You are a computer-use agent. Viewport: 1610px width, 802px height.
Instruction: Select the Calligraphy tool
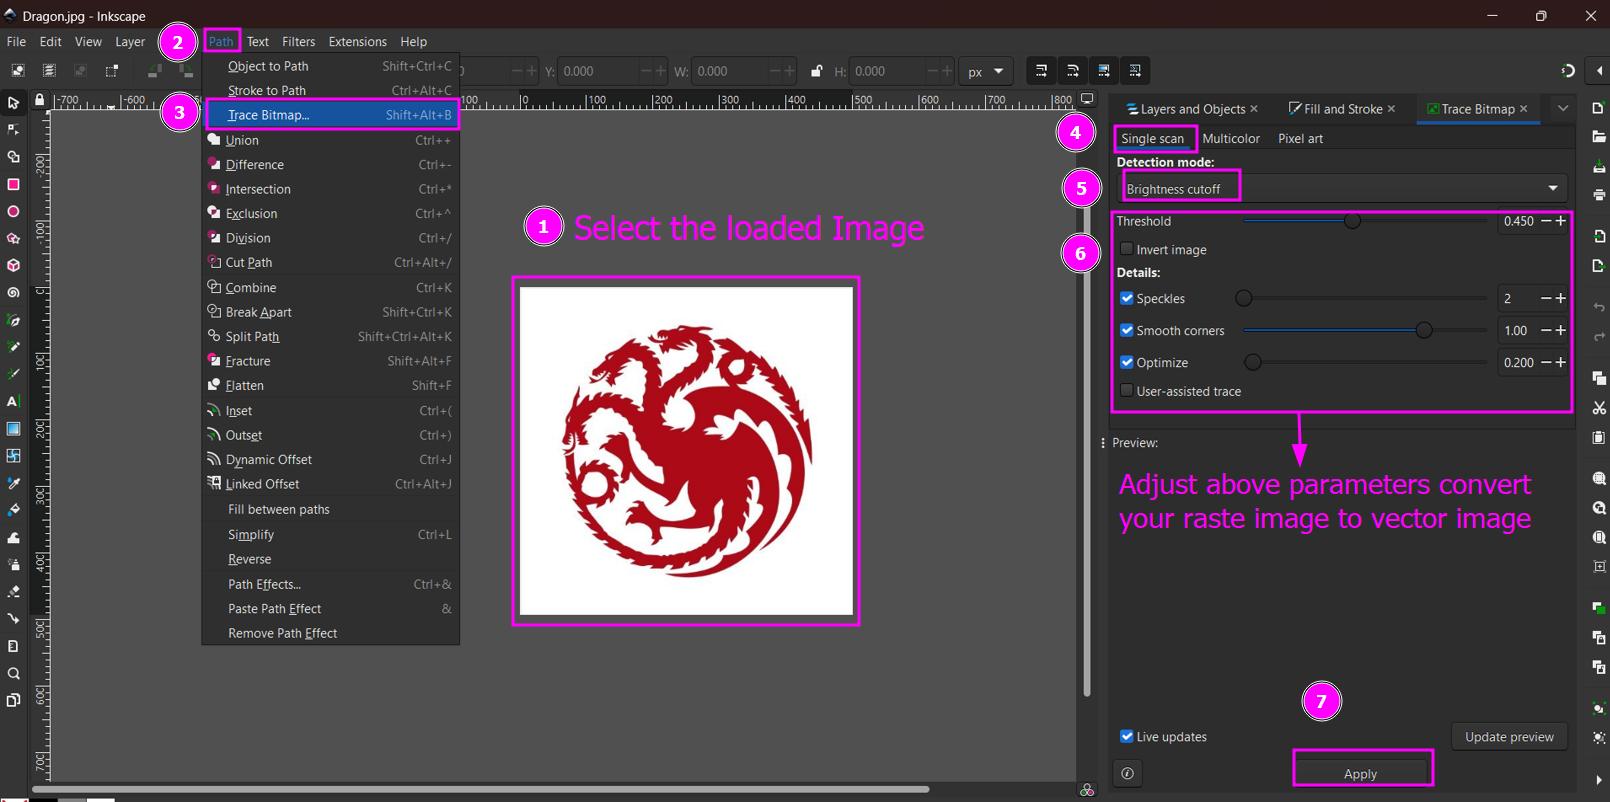pyautogui.click(x=13, y=374)
